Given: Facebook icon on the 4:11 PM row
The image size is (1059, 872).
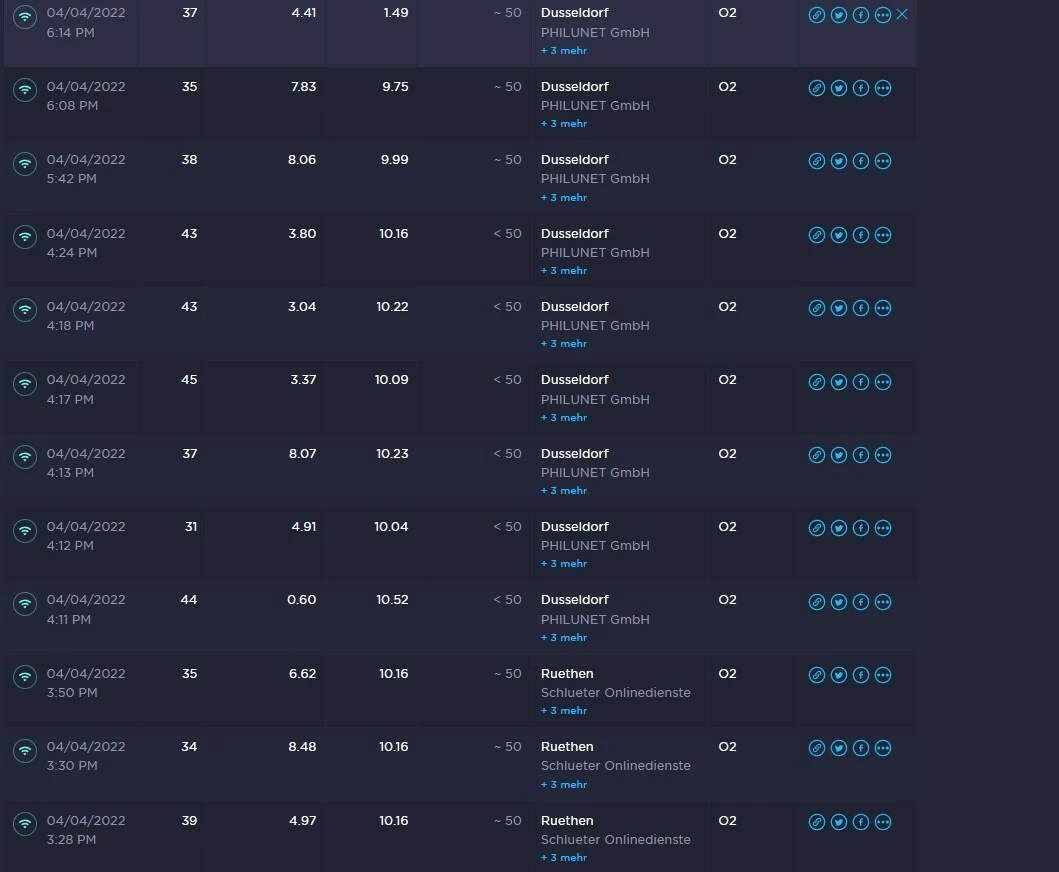Looking at the screenshot, I should (860, 602).
